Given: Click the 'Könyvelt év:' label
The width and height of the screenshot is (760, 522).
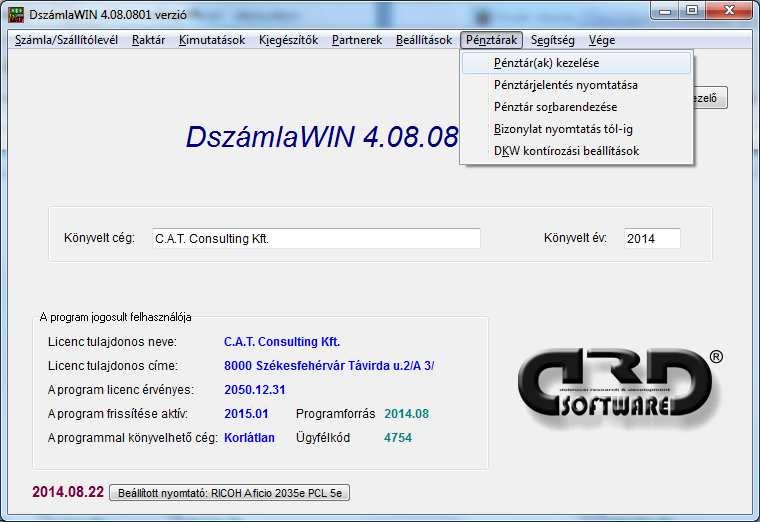Looking at the screenshot, I should [x=575, y=238].
